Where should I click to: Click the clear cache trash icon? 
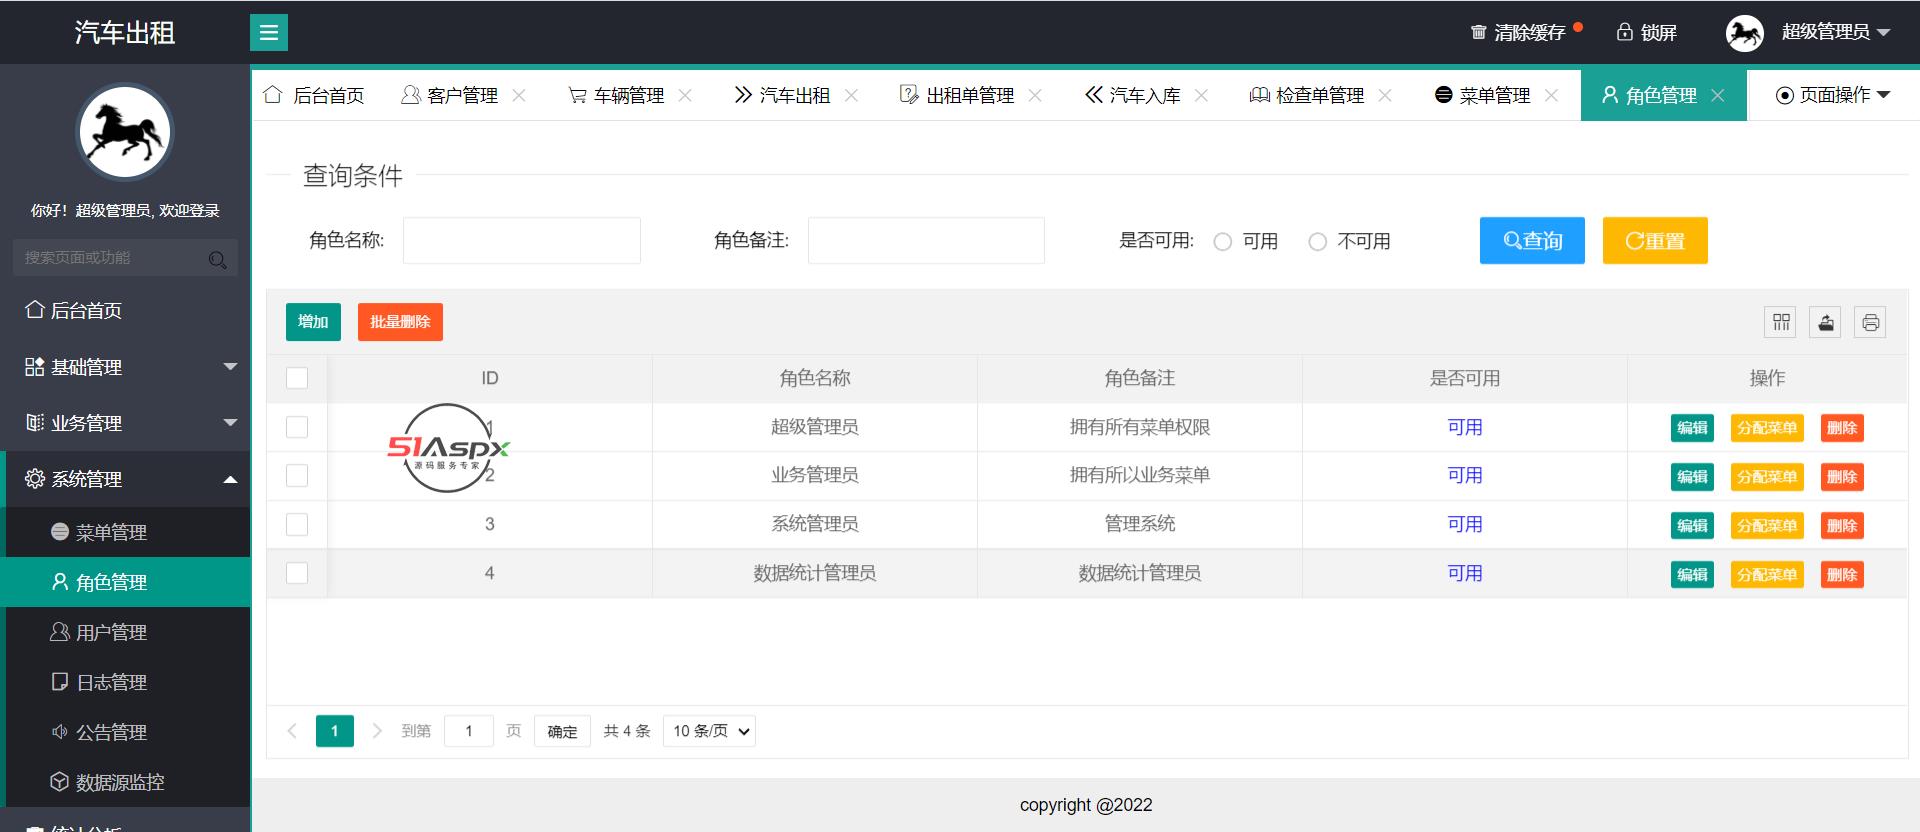(x=1478, y=32)
